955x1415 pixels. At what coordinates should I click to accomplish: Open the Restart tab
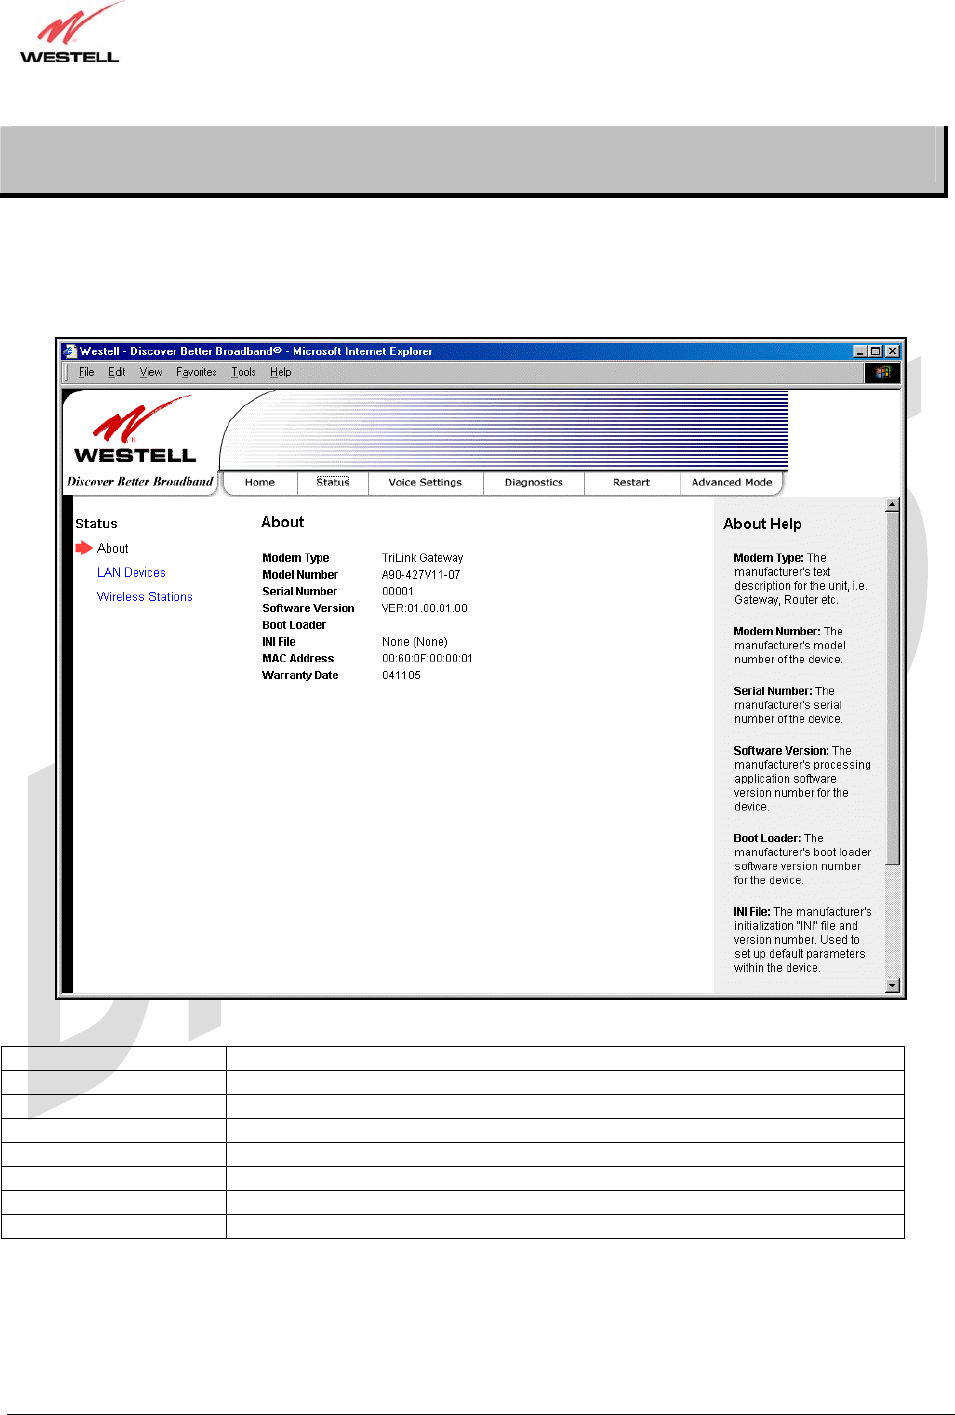(631, 482)
